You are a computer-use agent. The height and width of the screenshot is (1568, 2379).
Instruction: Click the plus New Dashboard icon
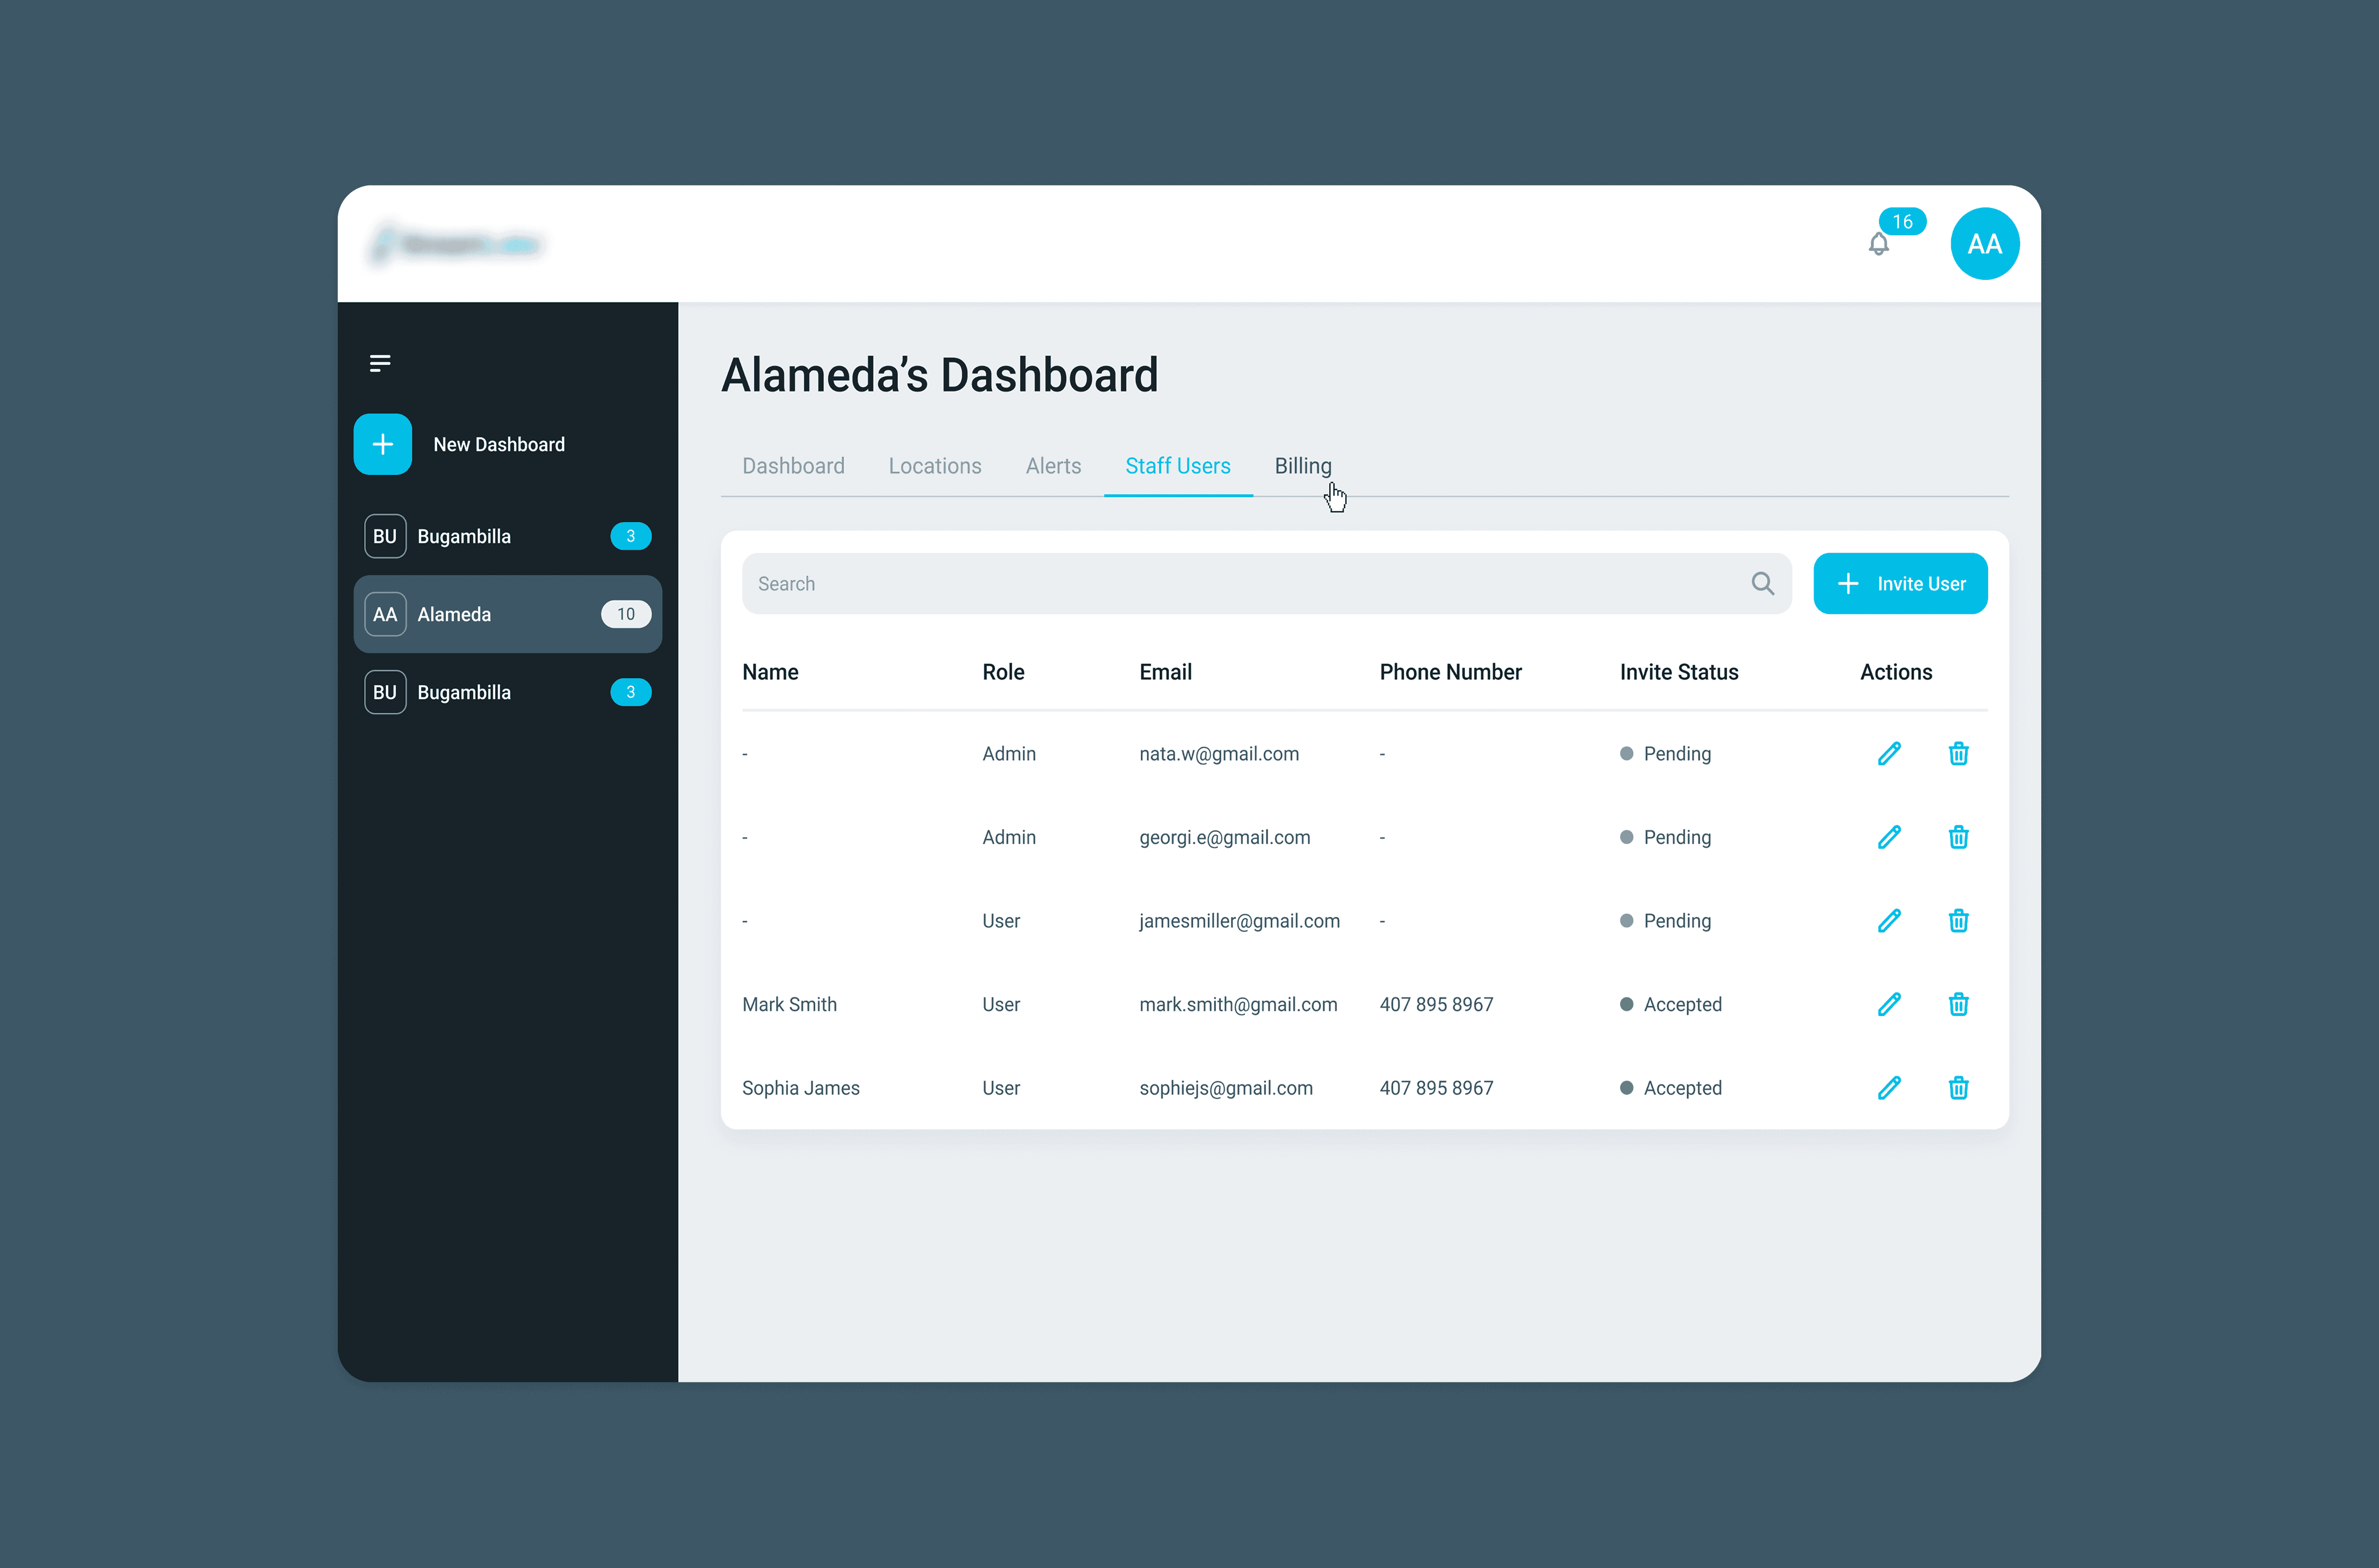[383, 444]
